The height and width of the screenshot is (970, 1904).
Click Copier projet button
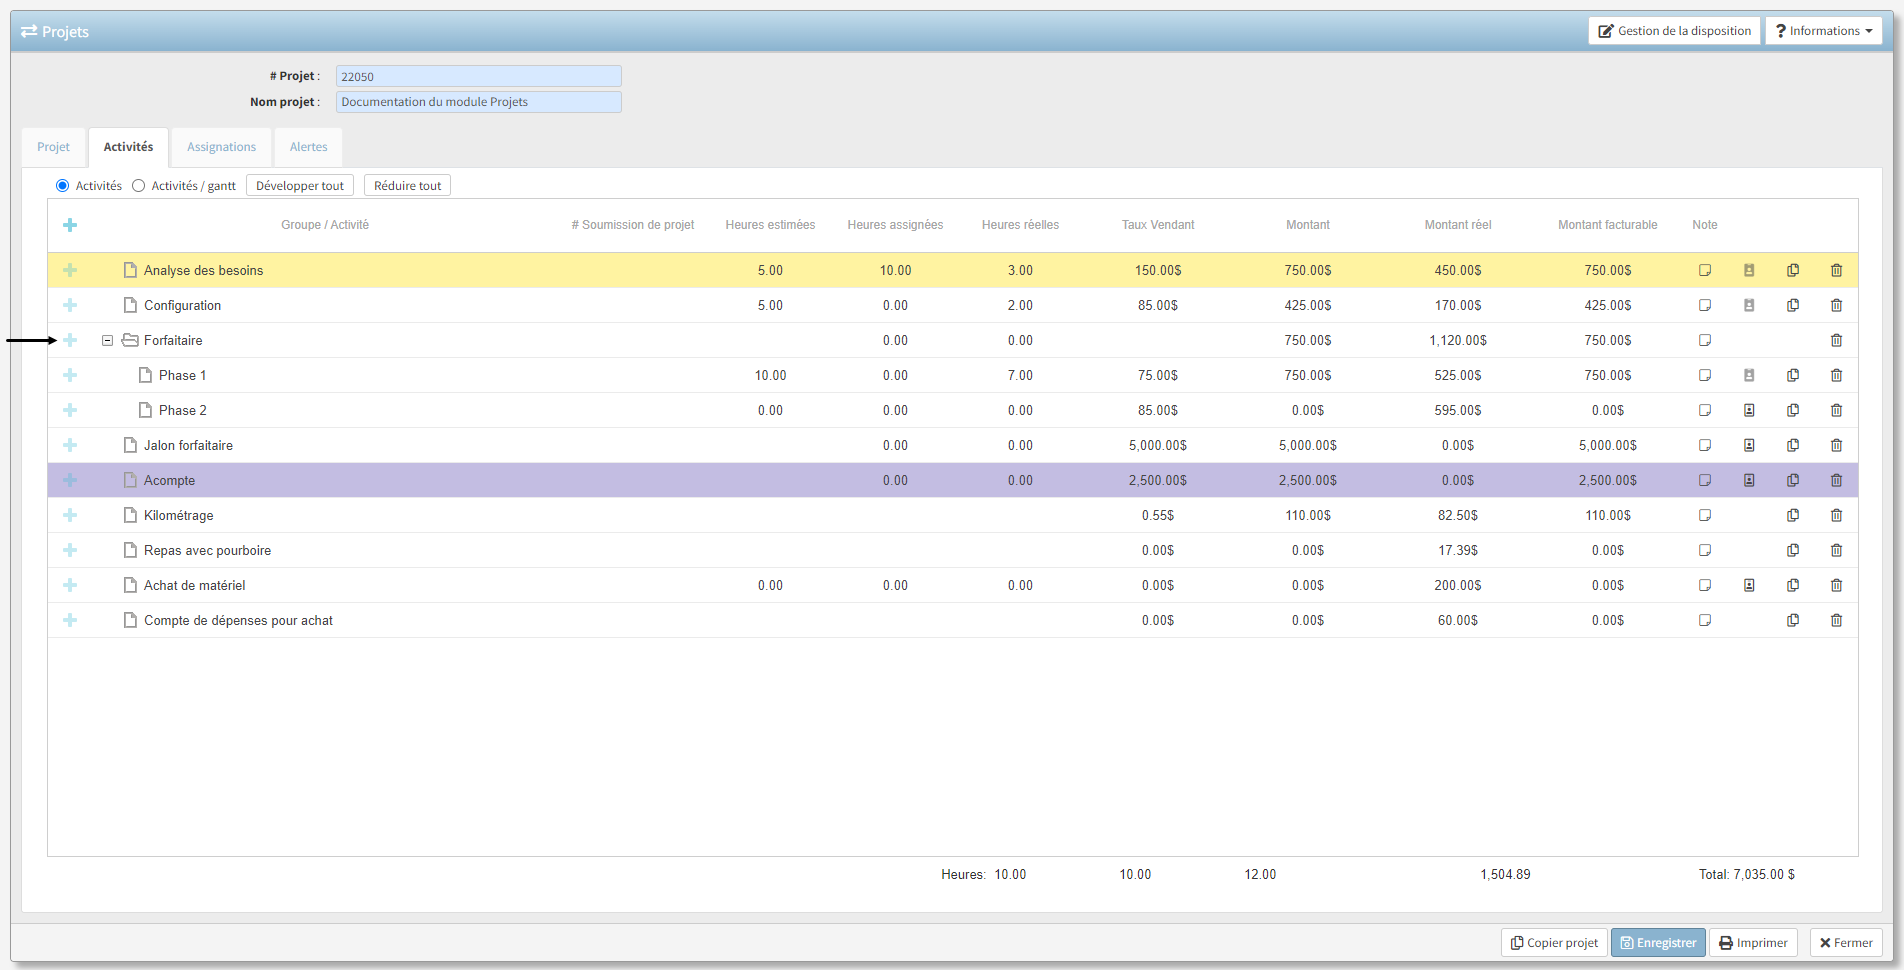point(1554,943)
